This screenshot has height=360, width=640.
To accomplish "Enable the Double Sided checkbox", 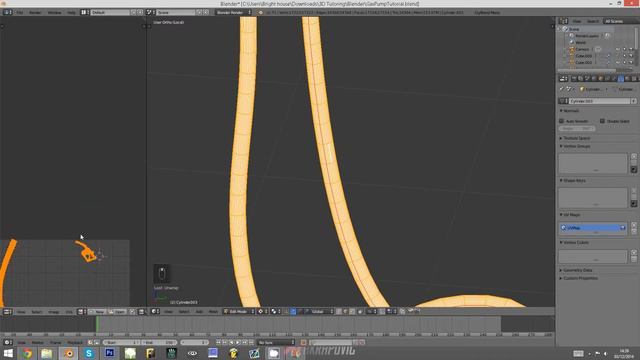I will (x=602, y=121).
